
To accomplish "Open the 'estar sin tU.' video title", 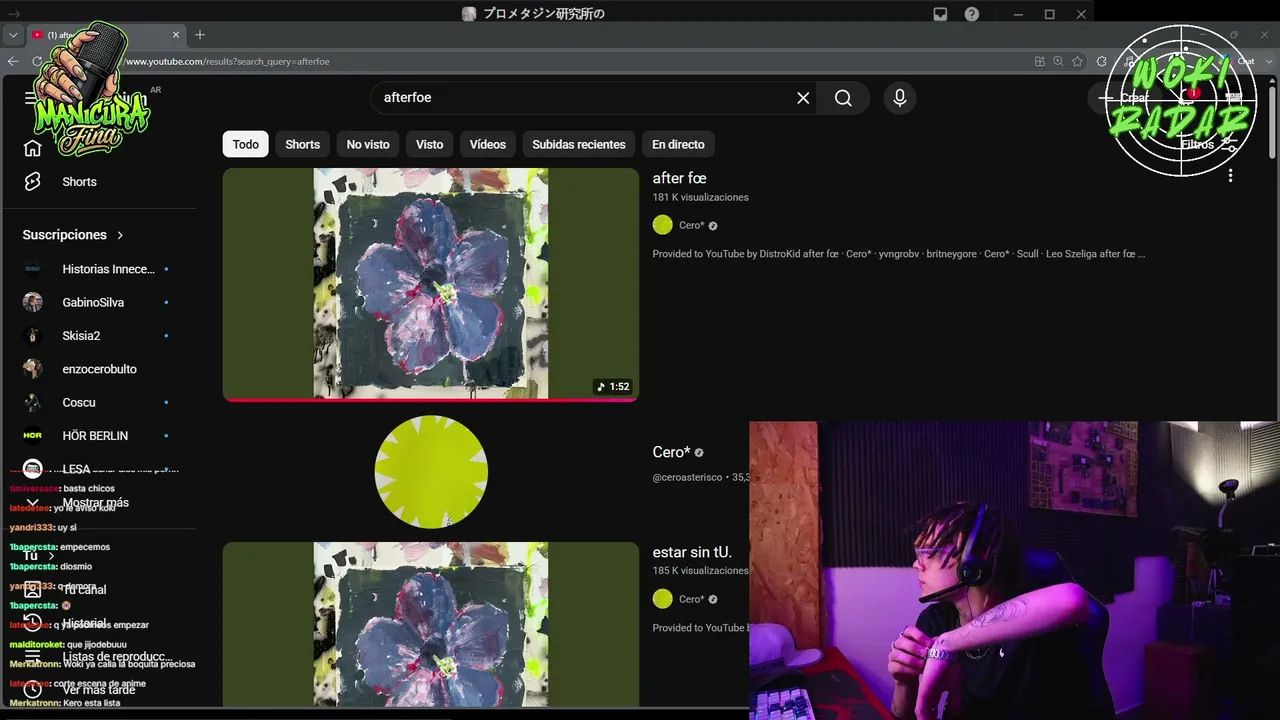I will coord(692,552).
